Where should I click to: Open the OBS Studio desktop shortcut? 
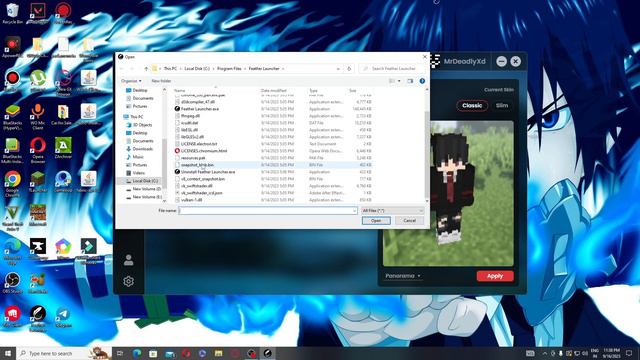coord(12,282)
